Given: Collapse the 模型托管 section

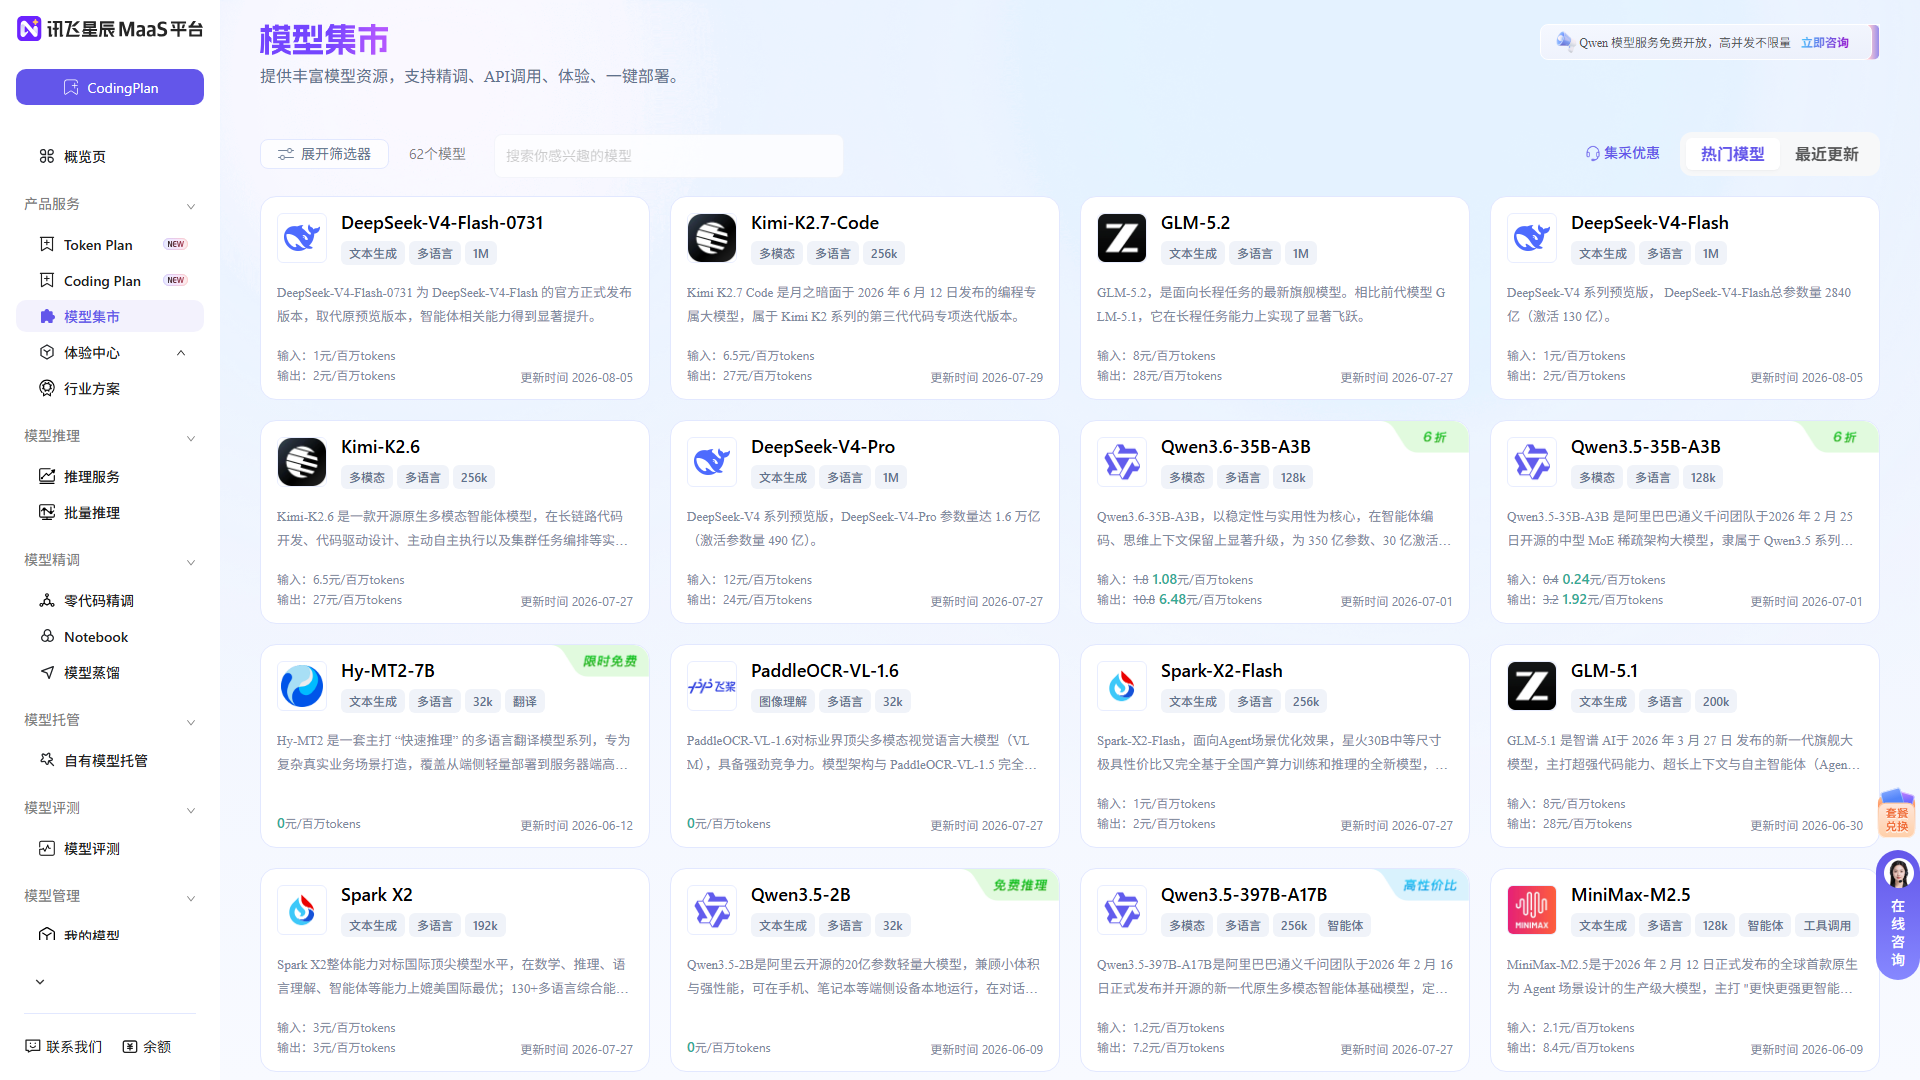Looking at the screenshot, I should (x=191, y=721).
